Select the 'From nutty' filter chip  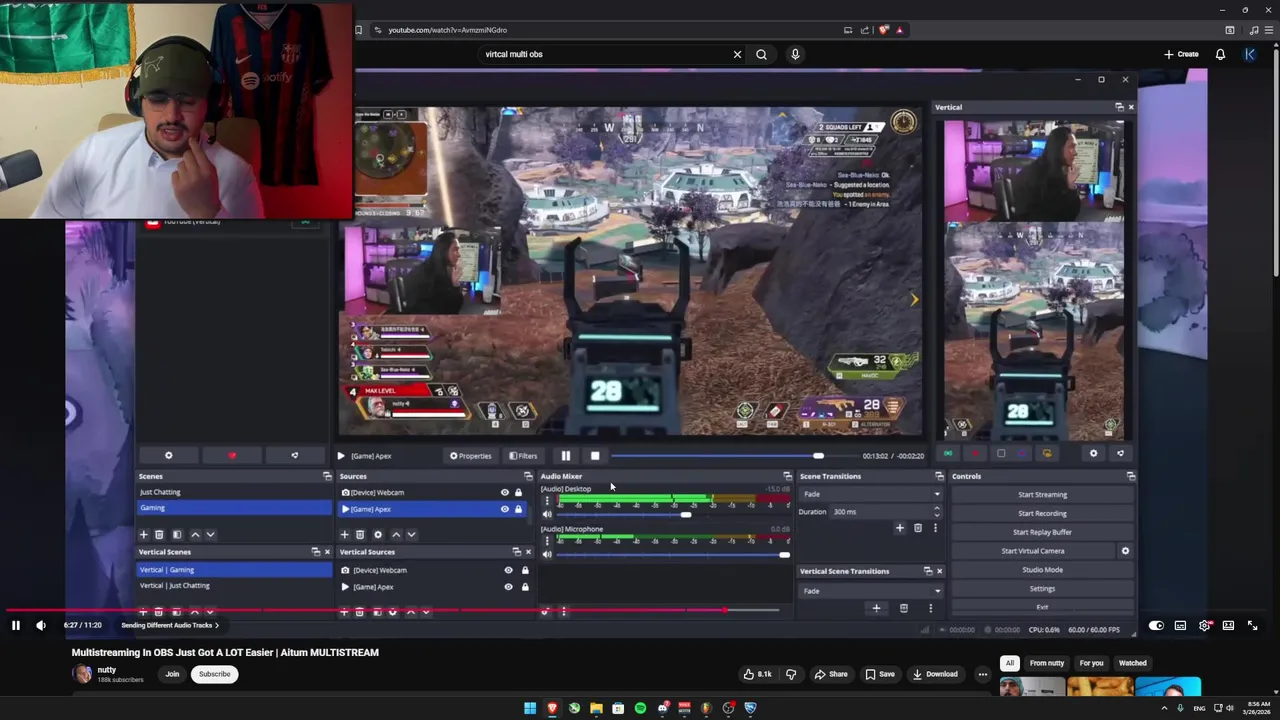1047,663
